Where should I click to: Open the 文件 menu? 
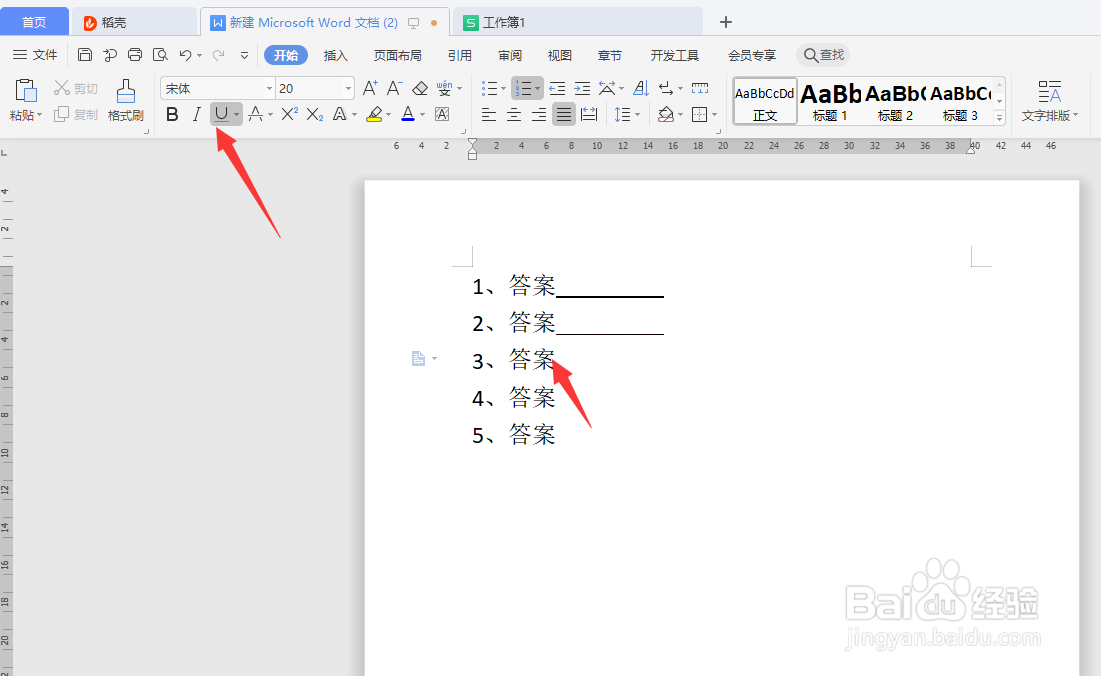[35, 55]
